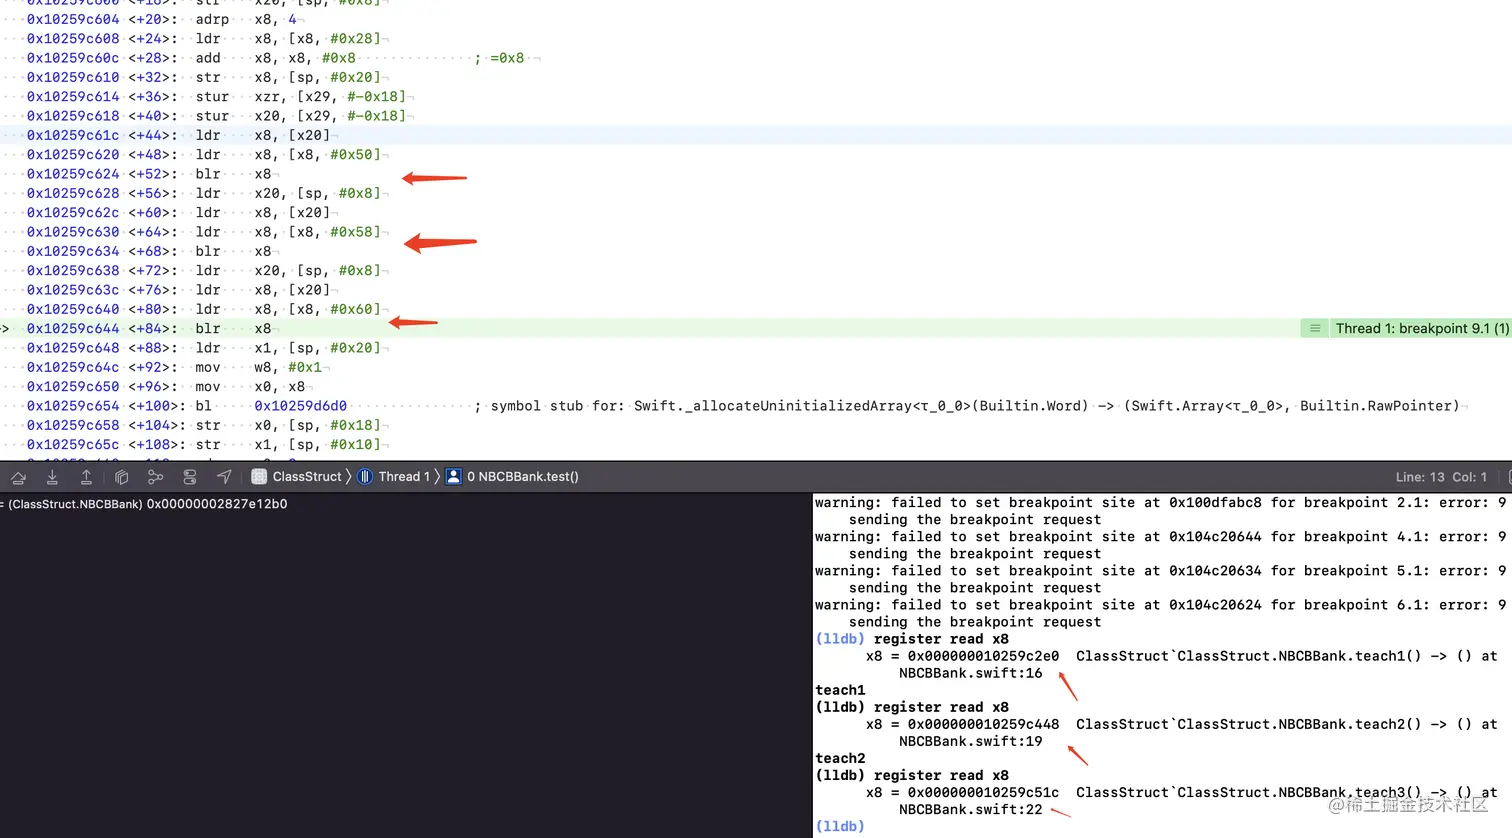Screen dimensions: 1512x838
Task: Click the bl line address 0x10259c654
Action: [x=73, y=406]
